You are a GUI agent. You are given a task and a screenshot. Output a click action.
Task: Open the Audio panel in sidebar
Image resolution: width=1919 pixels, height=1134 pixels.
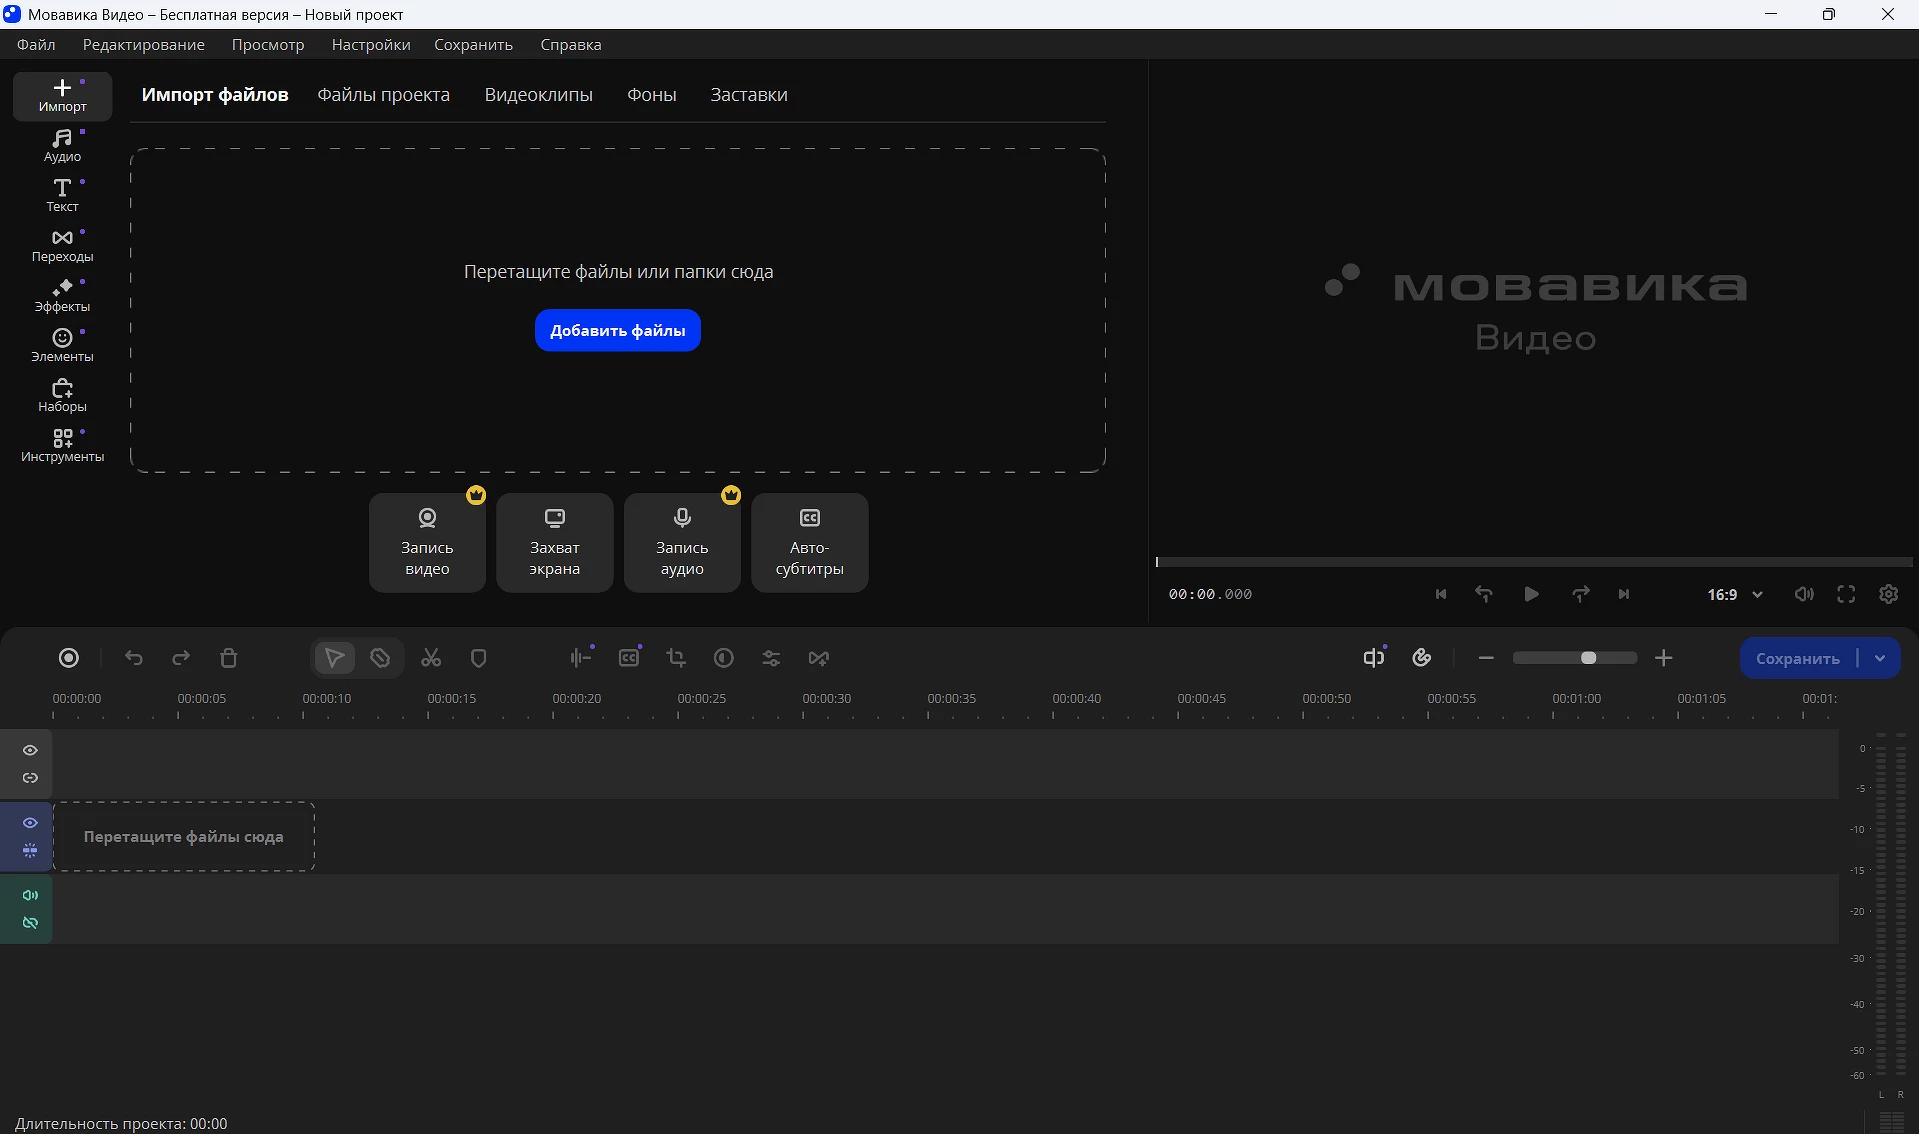[x=62, y=145]
